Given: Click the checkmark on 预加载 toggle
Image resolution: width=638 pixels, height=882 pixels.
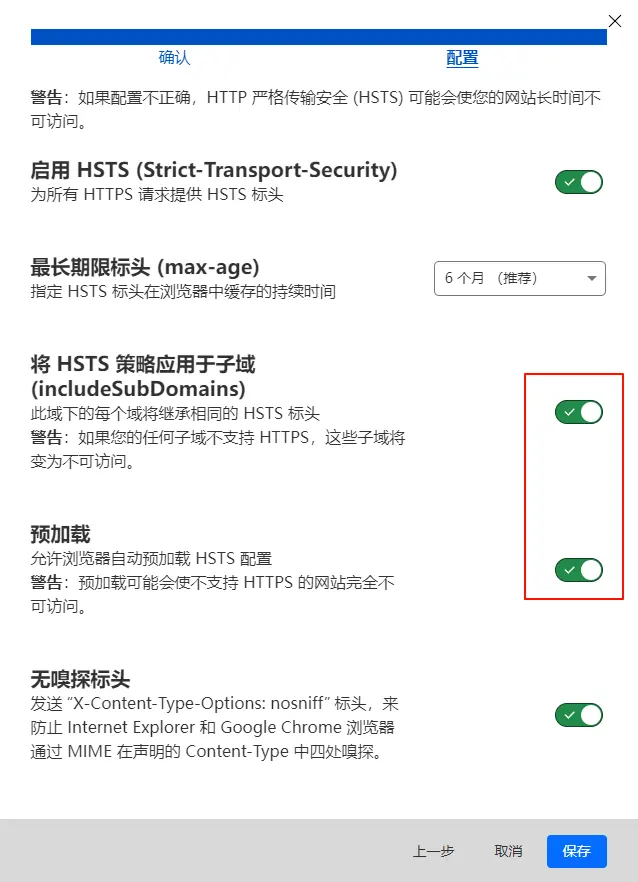Looking at the screenshot, I should [569, 570].
